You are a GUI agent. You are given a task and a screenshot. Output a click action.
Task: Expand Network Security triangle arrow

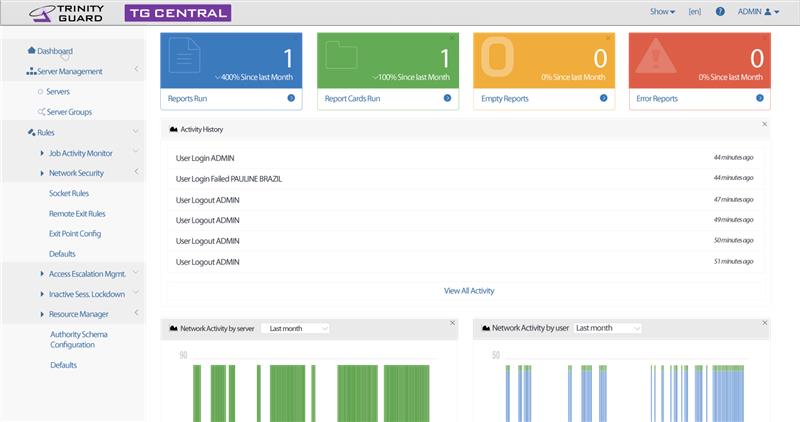[x=42, y=173]
